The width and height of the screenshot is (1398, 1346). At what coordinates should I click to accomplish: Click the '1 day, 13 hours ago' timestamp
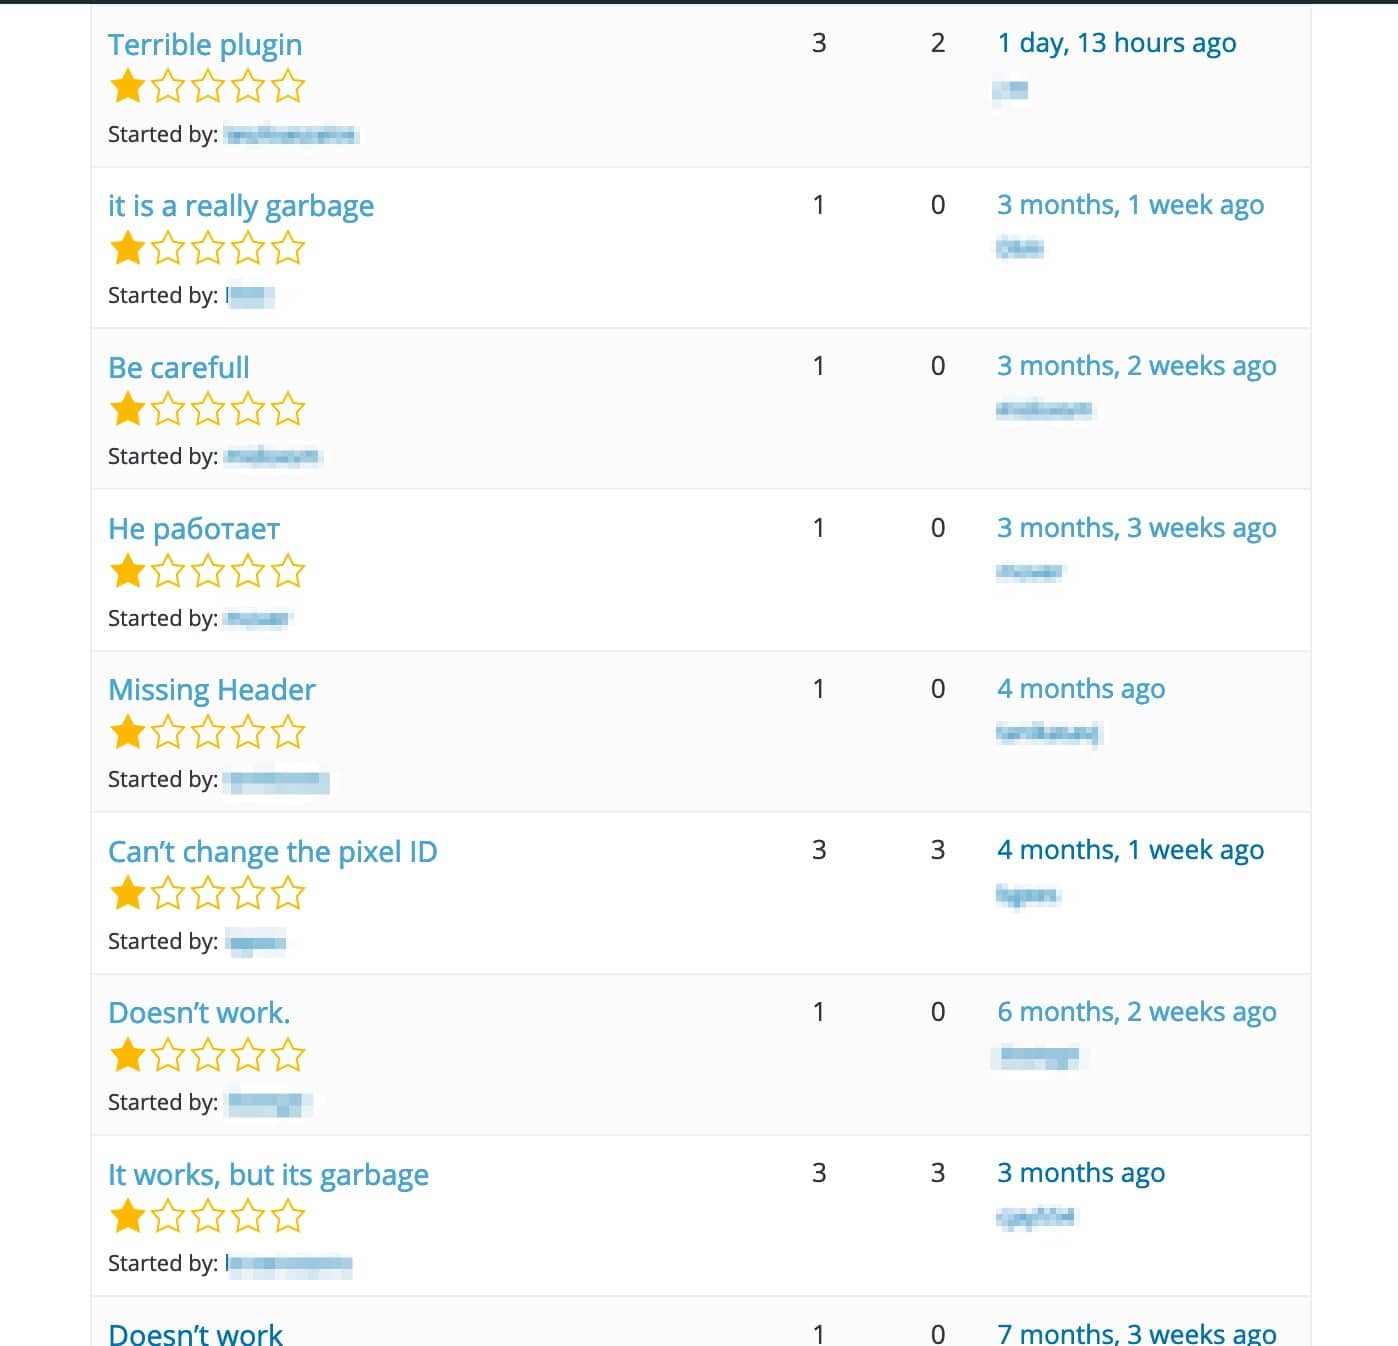coord(1116,43)
